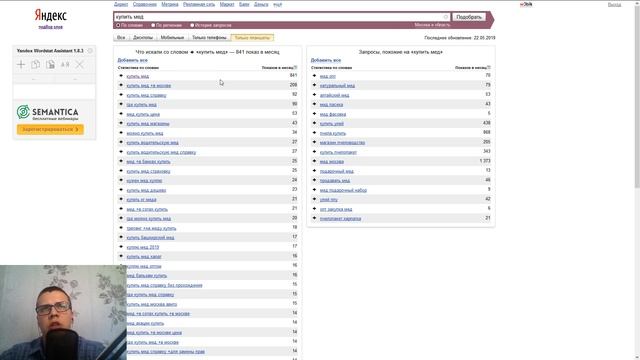
Task: Open the «купить мед в москве» query link
Action: [x=149, y=85]
